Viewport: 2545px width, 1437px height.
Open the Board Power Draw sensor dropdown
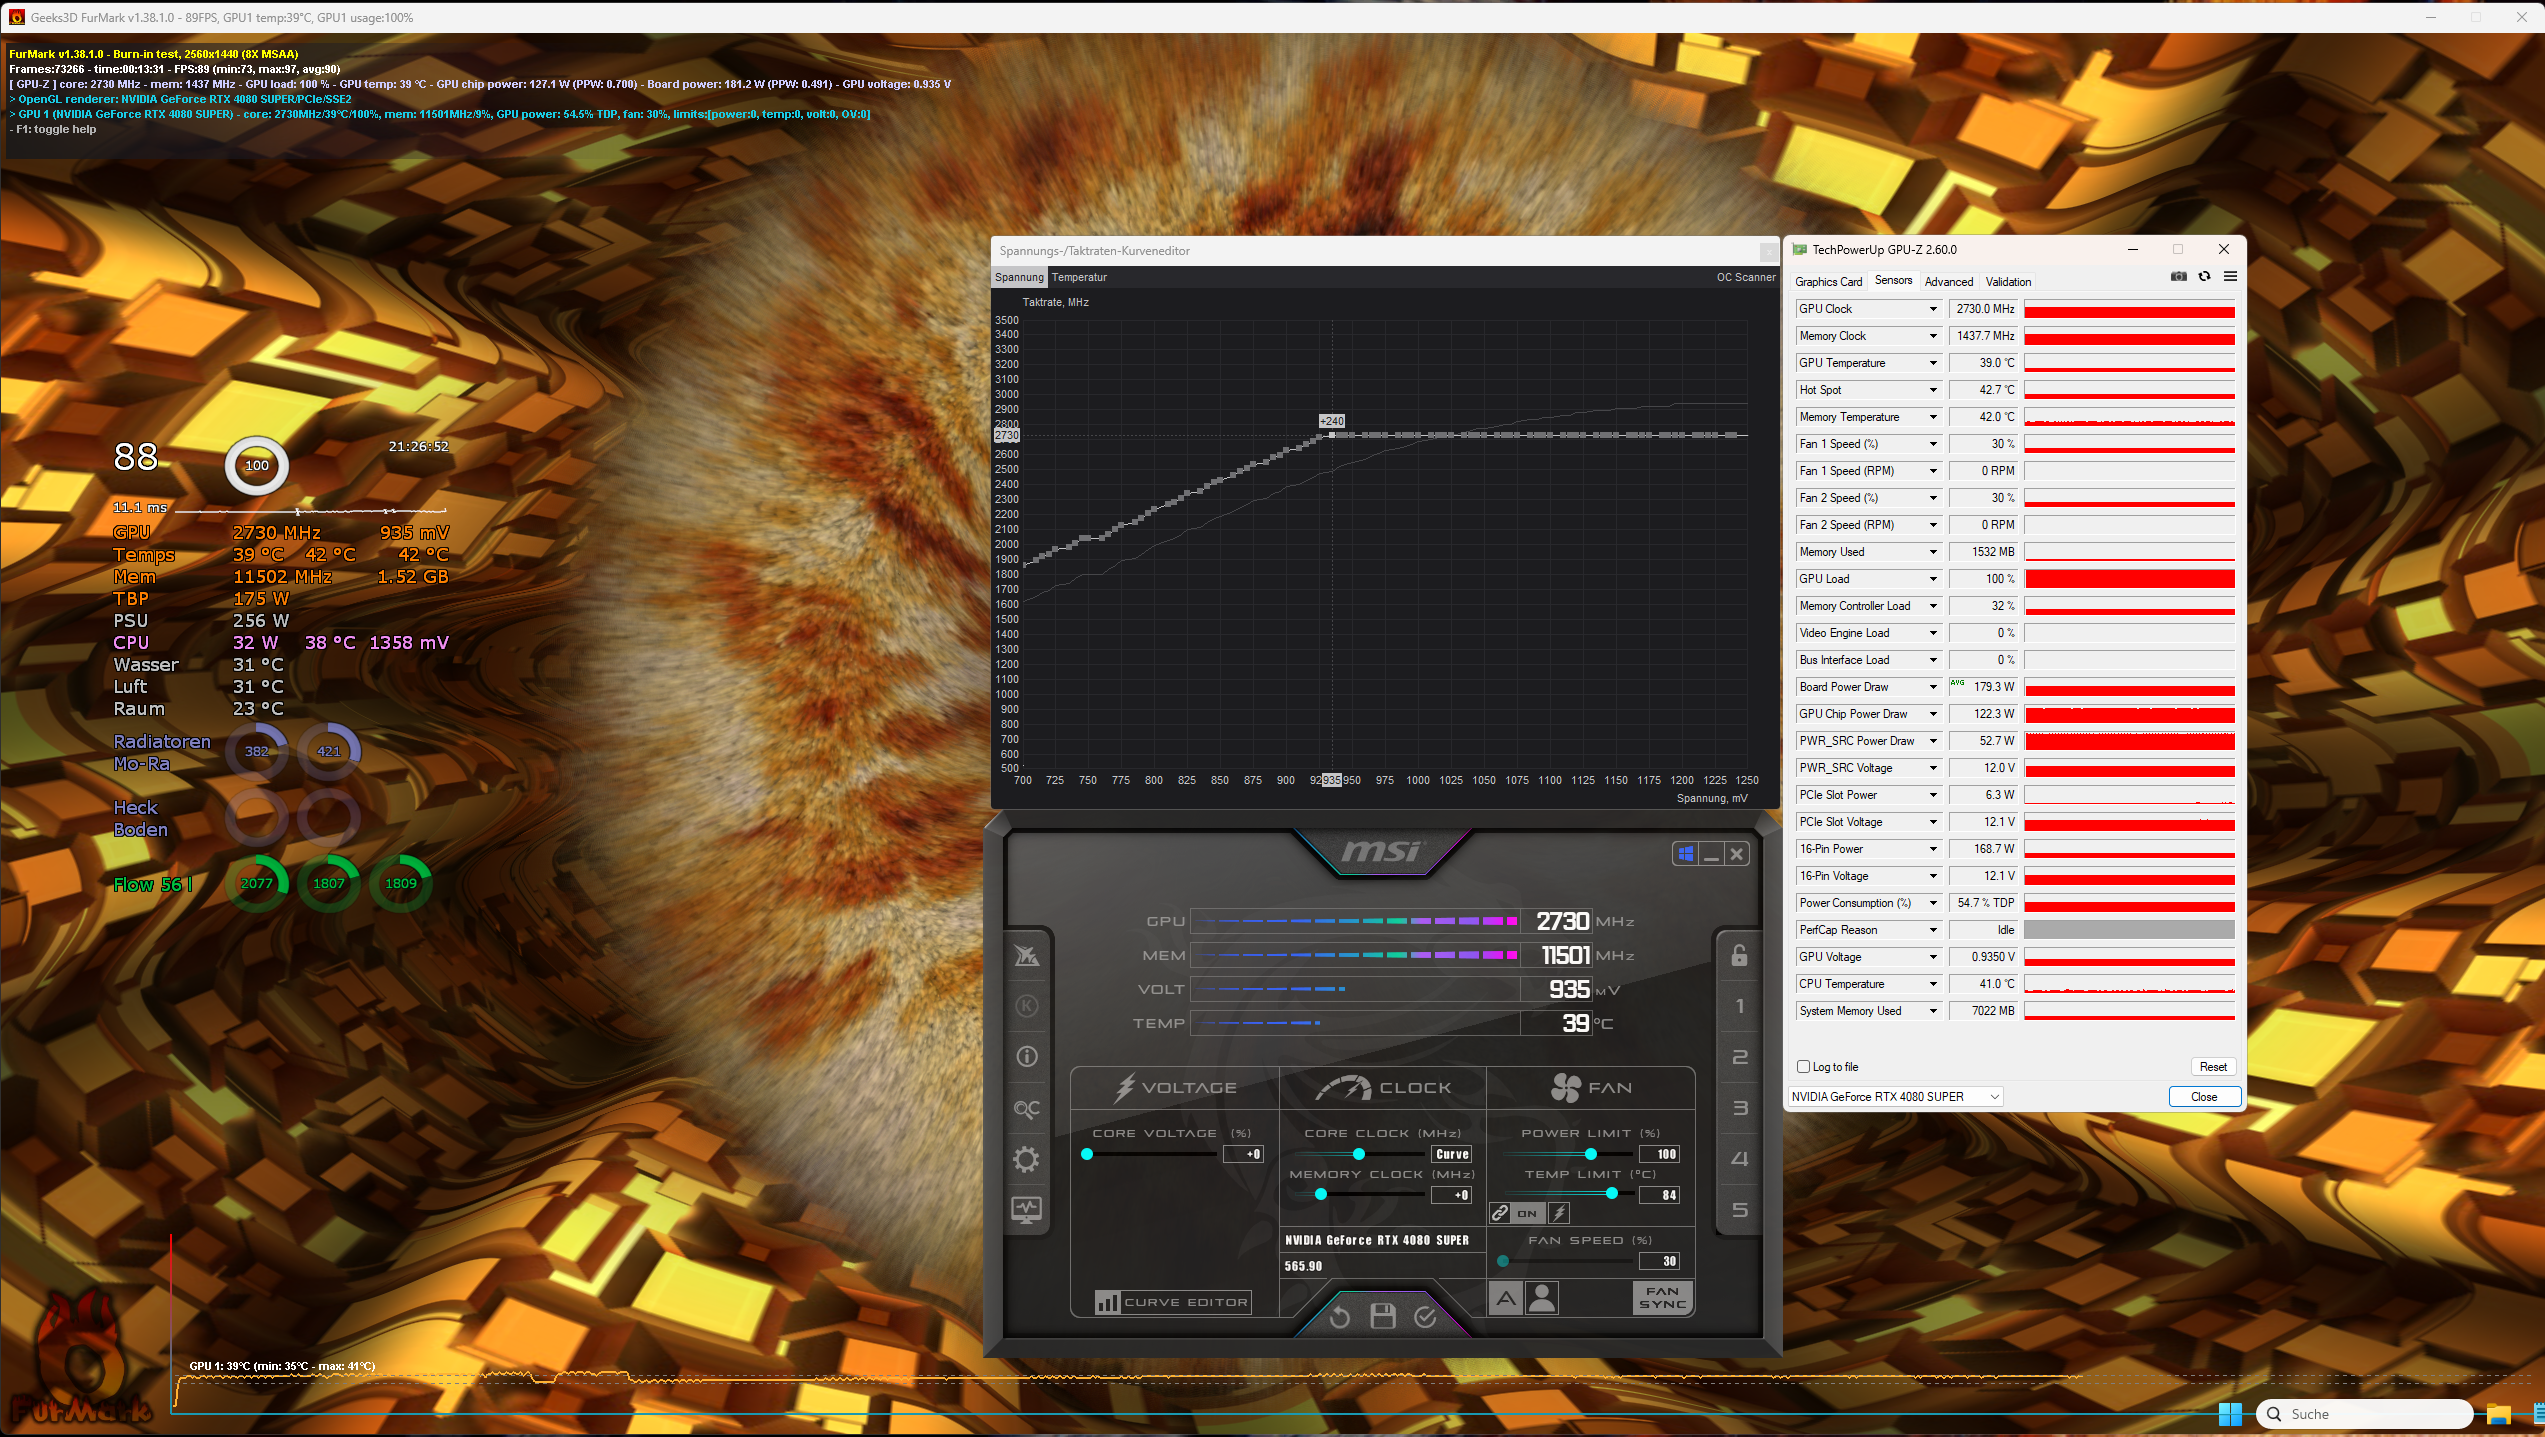pyautogui.click(x=1933, y=687)
